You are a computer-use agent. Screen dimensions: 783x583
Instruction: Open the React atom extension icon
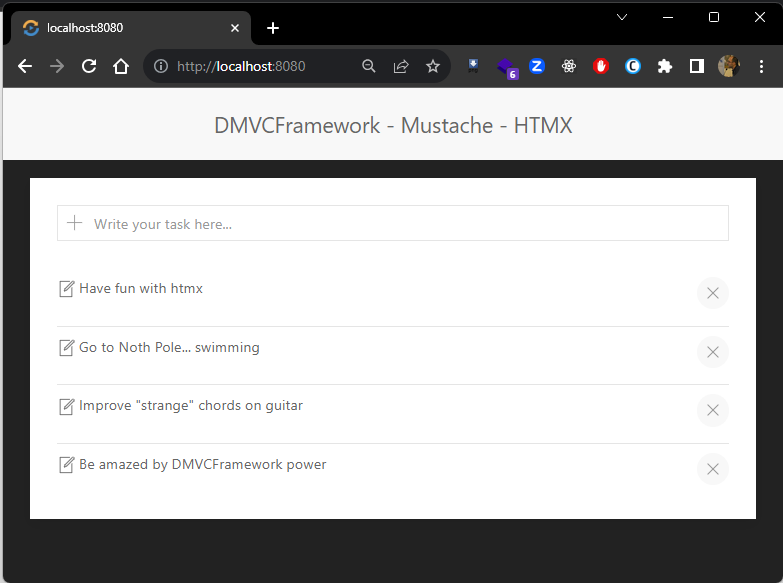(569, 66)
